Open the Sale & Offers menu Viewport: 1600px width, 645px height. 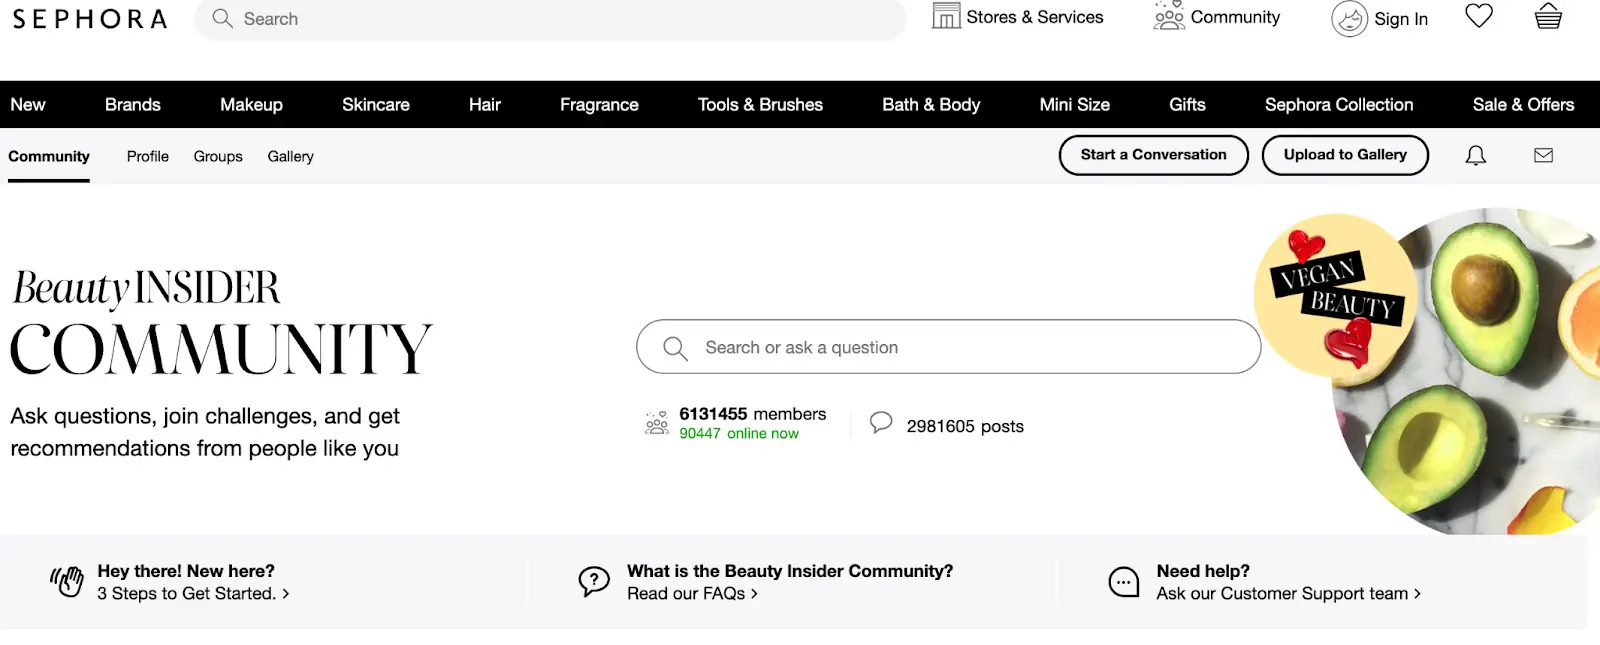point(1523,104)
